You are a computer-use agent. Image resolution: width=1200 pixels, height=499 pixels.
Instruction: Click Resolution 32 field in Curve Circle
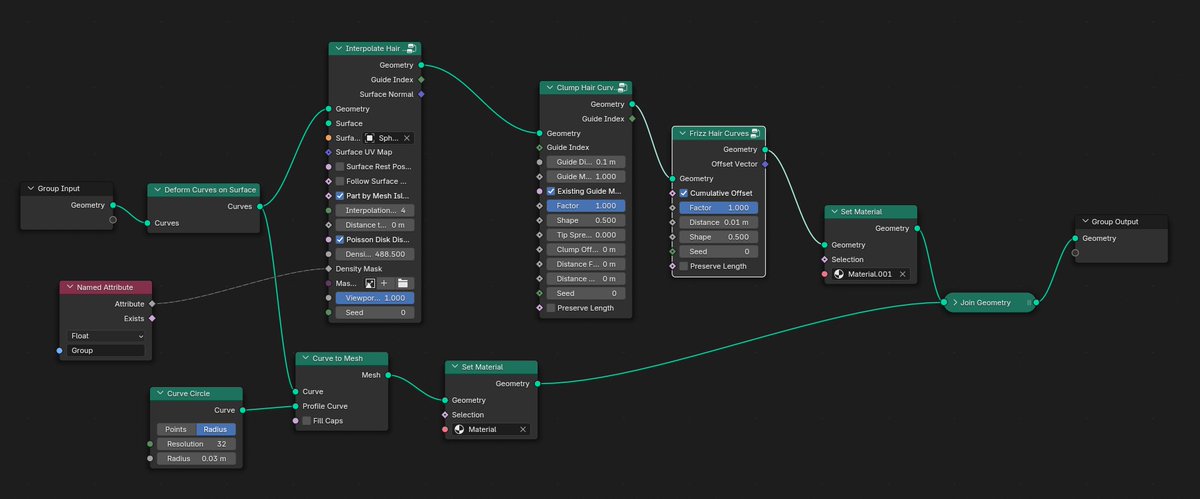[195, 444]
